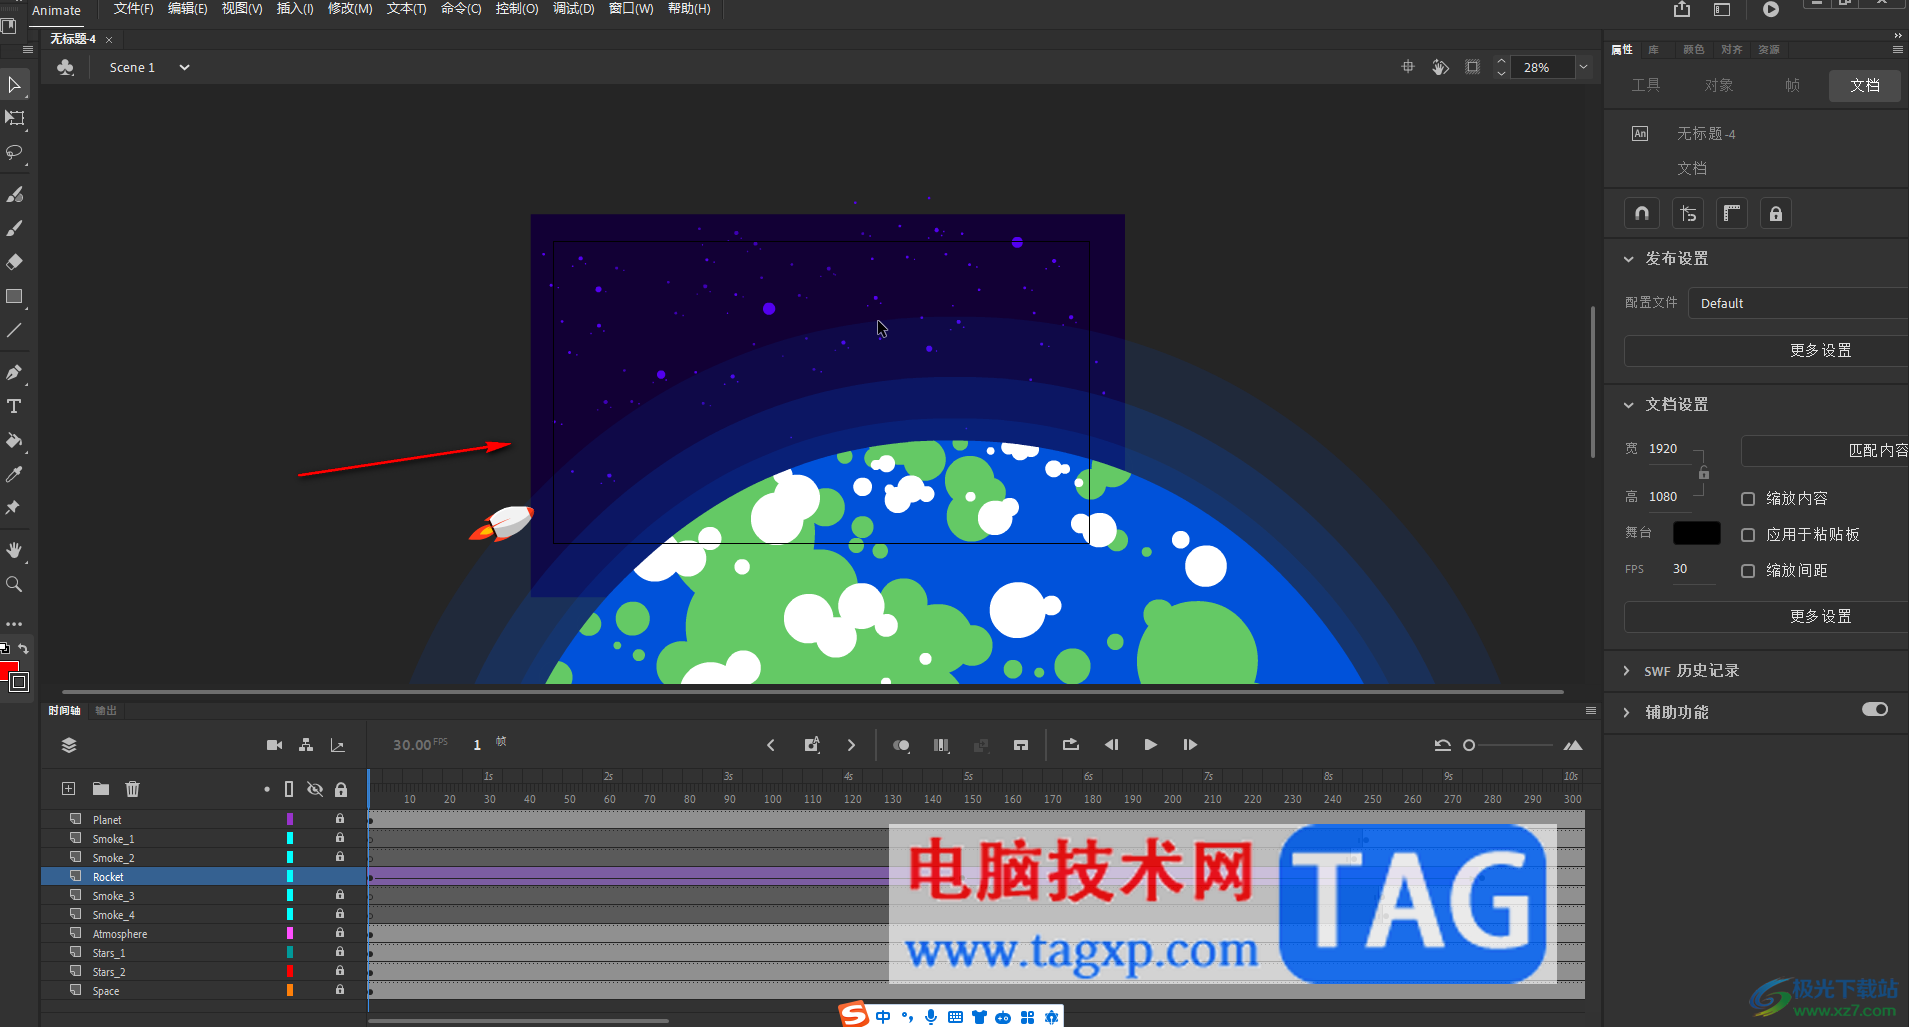Toggle hide all layers eye icon

(x=315, y=789)
